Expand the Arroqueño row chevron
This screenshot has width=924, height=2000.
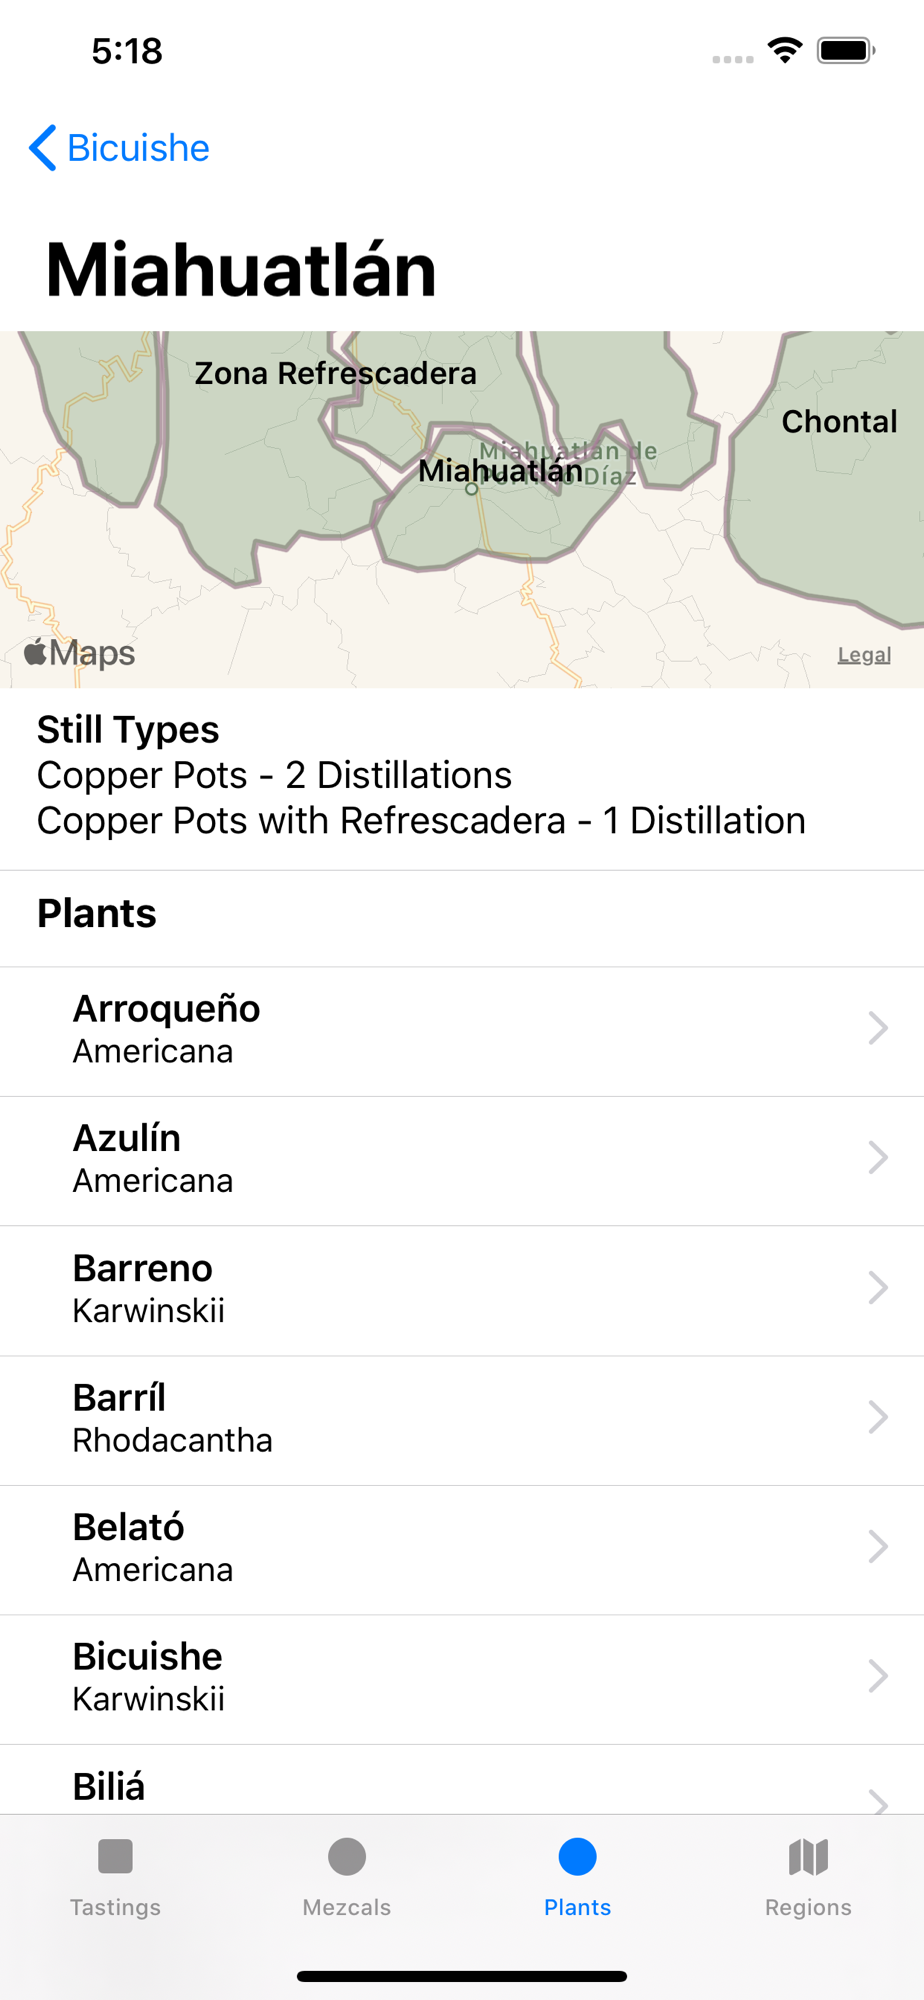pos(878,1028)
